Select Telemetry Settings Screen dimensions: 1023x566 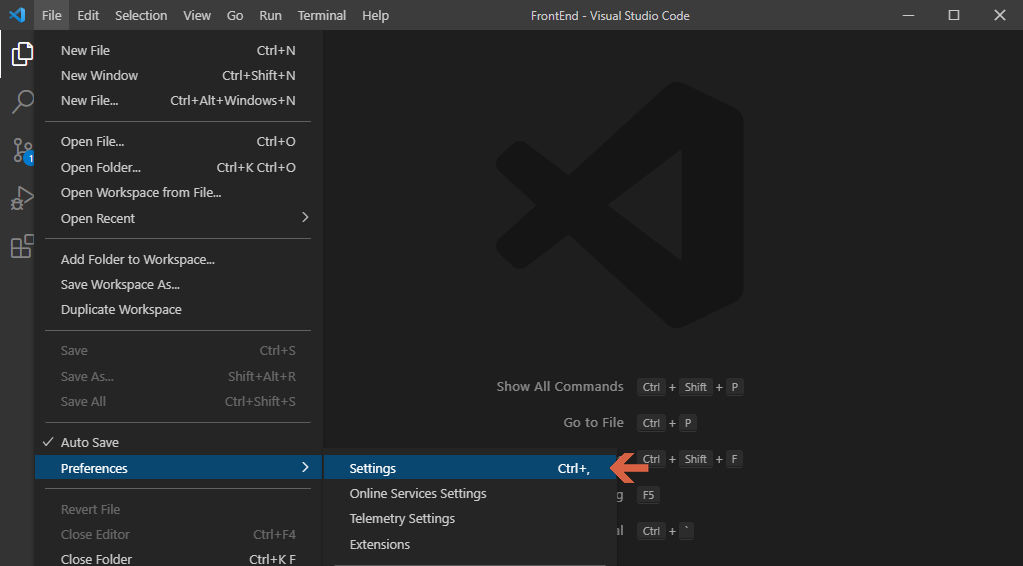tap(470, 518)
